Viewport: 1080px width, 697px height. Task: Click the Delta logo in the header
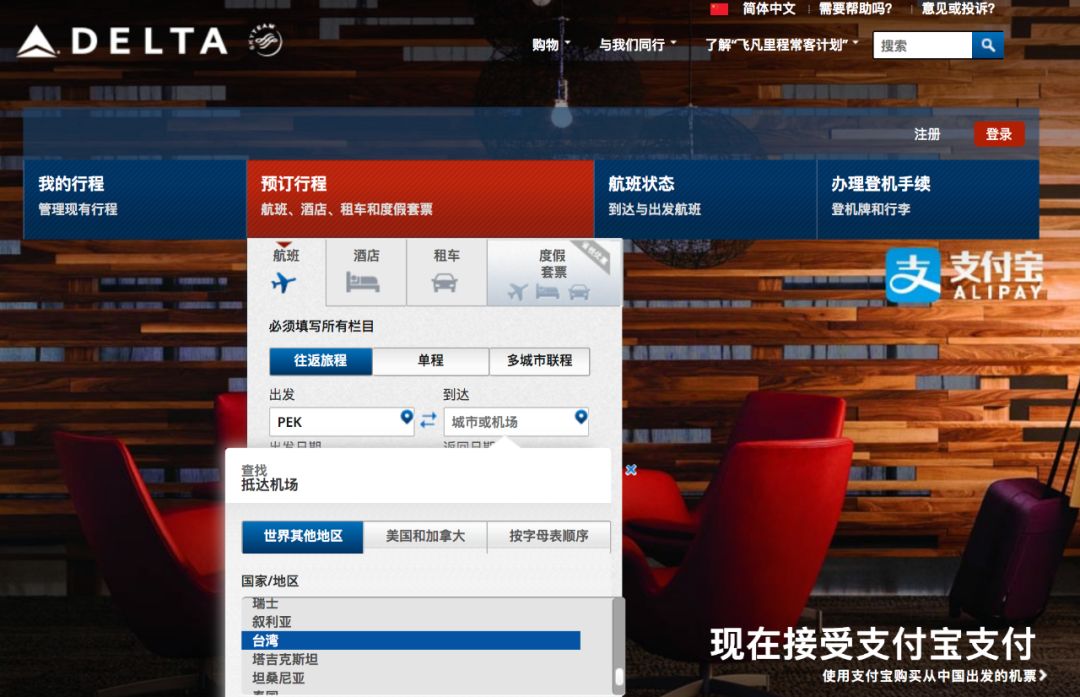120,43
